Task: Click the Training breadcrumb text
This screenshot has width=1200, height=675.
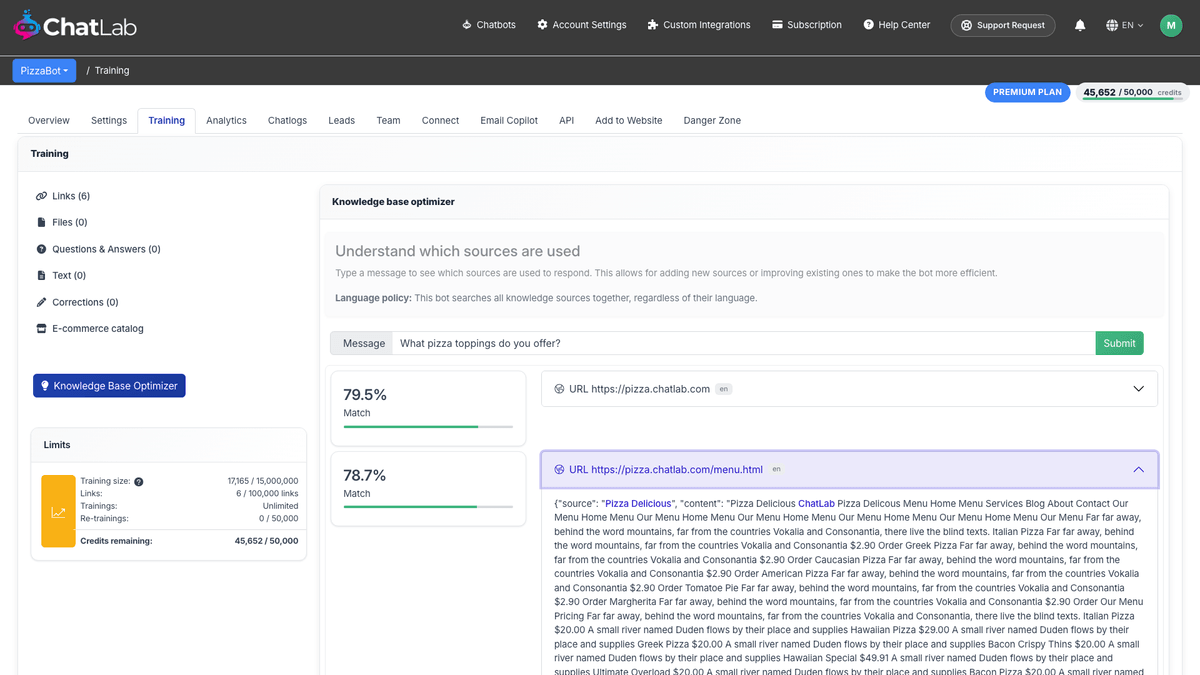Action: tap(112, 71)
